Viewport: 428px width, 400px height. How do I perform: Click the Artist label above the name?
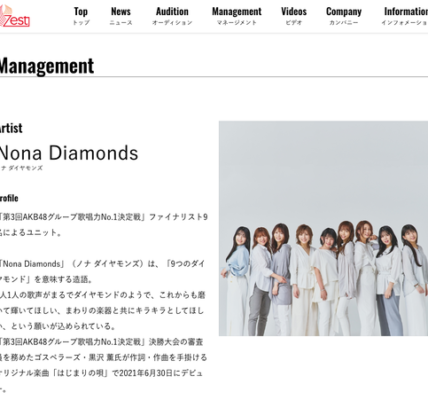[x=11, y=128]
